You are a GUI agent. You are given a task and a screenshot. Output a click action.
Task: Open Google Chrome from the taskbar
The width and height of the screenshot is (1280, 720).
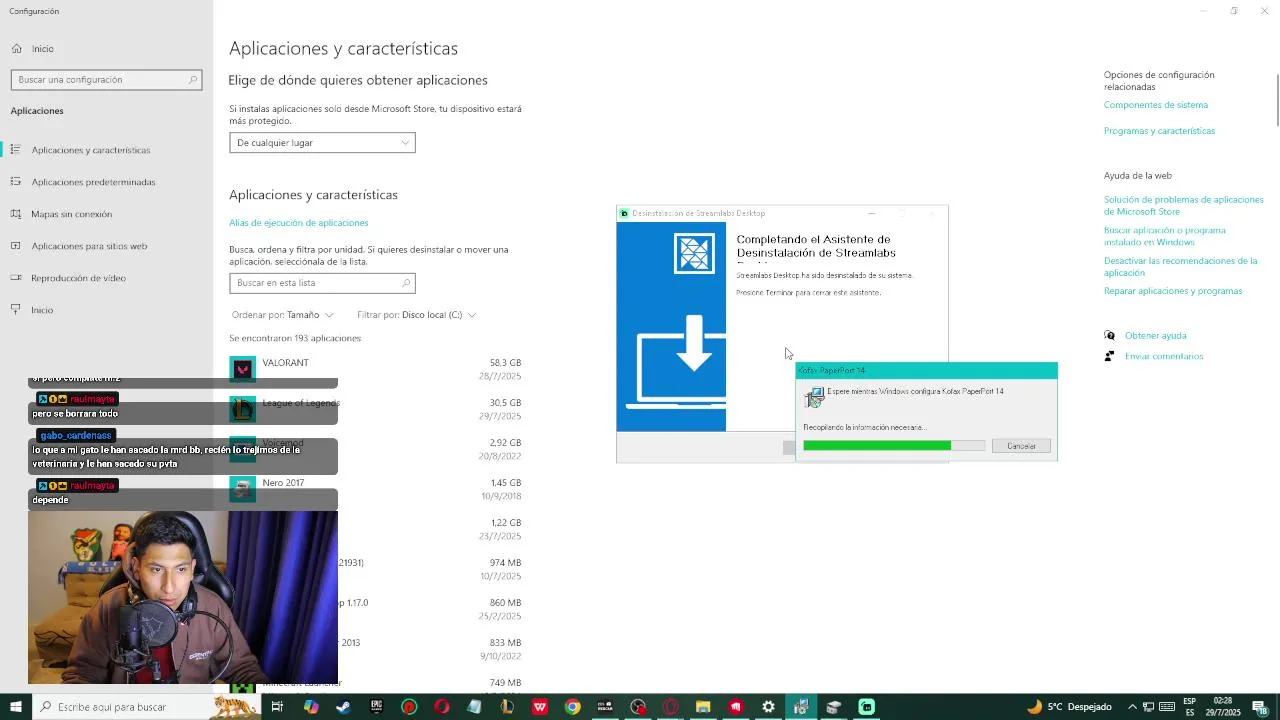572,707
